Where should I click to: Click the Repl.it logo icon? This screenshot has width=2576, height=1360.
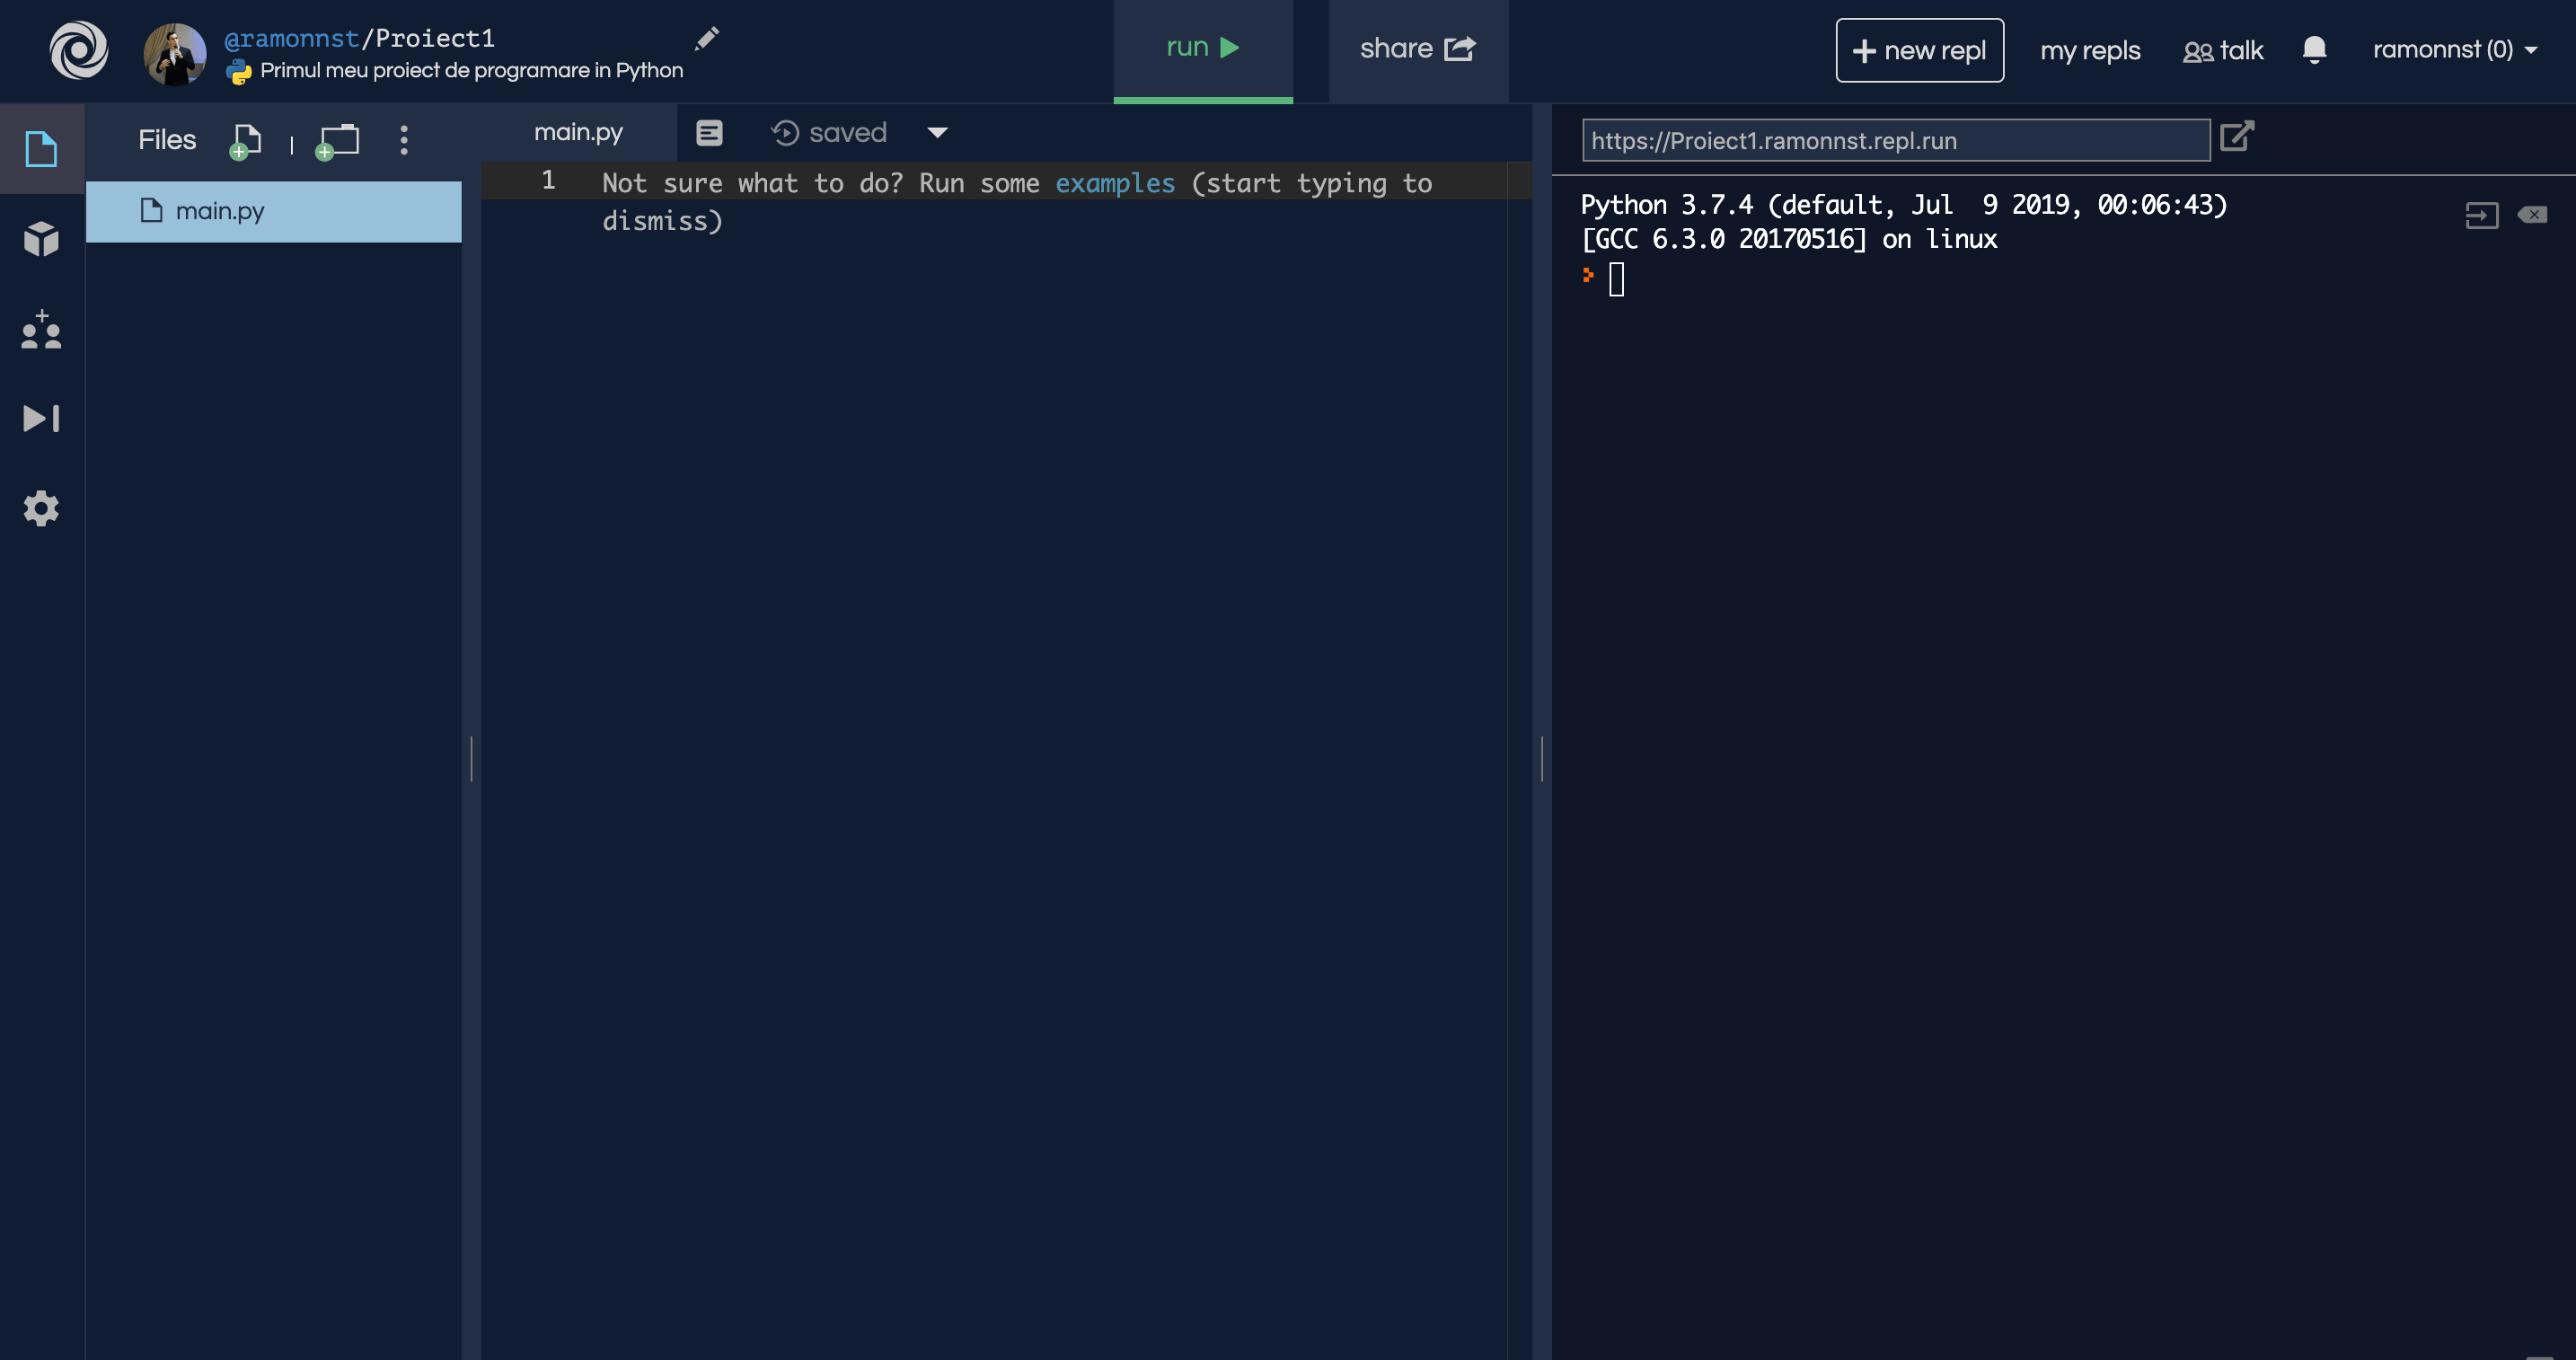click(79, 50)
